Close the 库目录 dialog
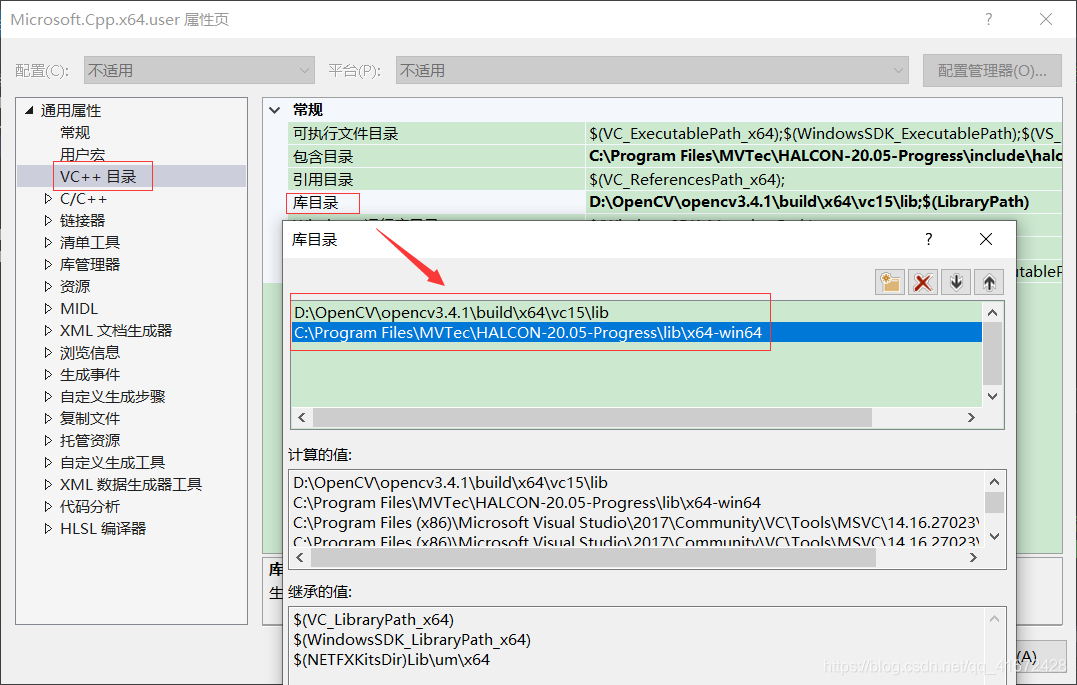This screenshot has height=685, width=1077. [985, 239]
